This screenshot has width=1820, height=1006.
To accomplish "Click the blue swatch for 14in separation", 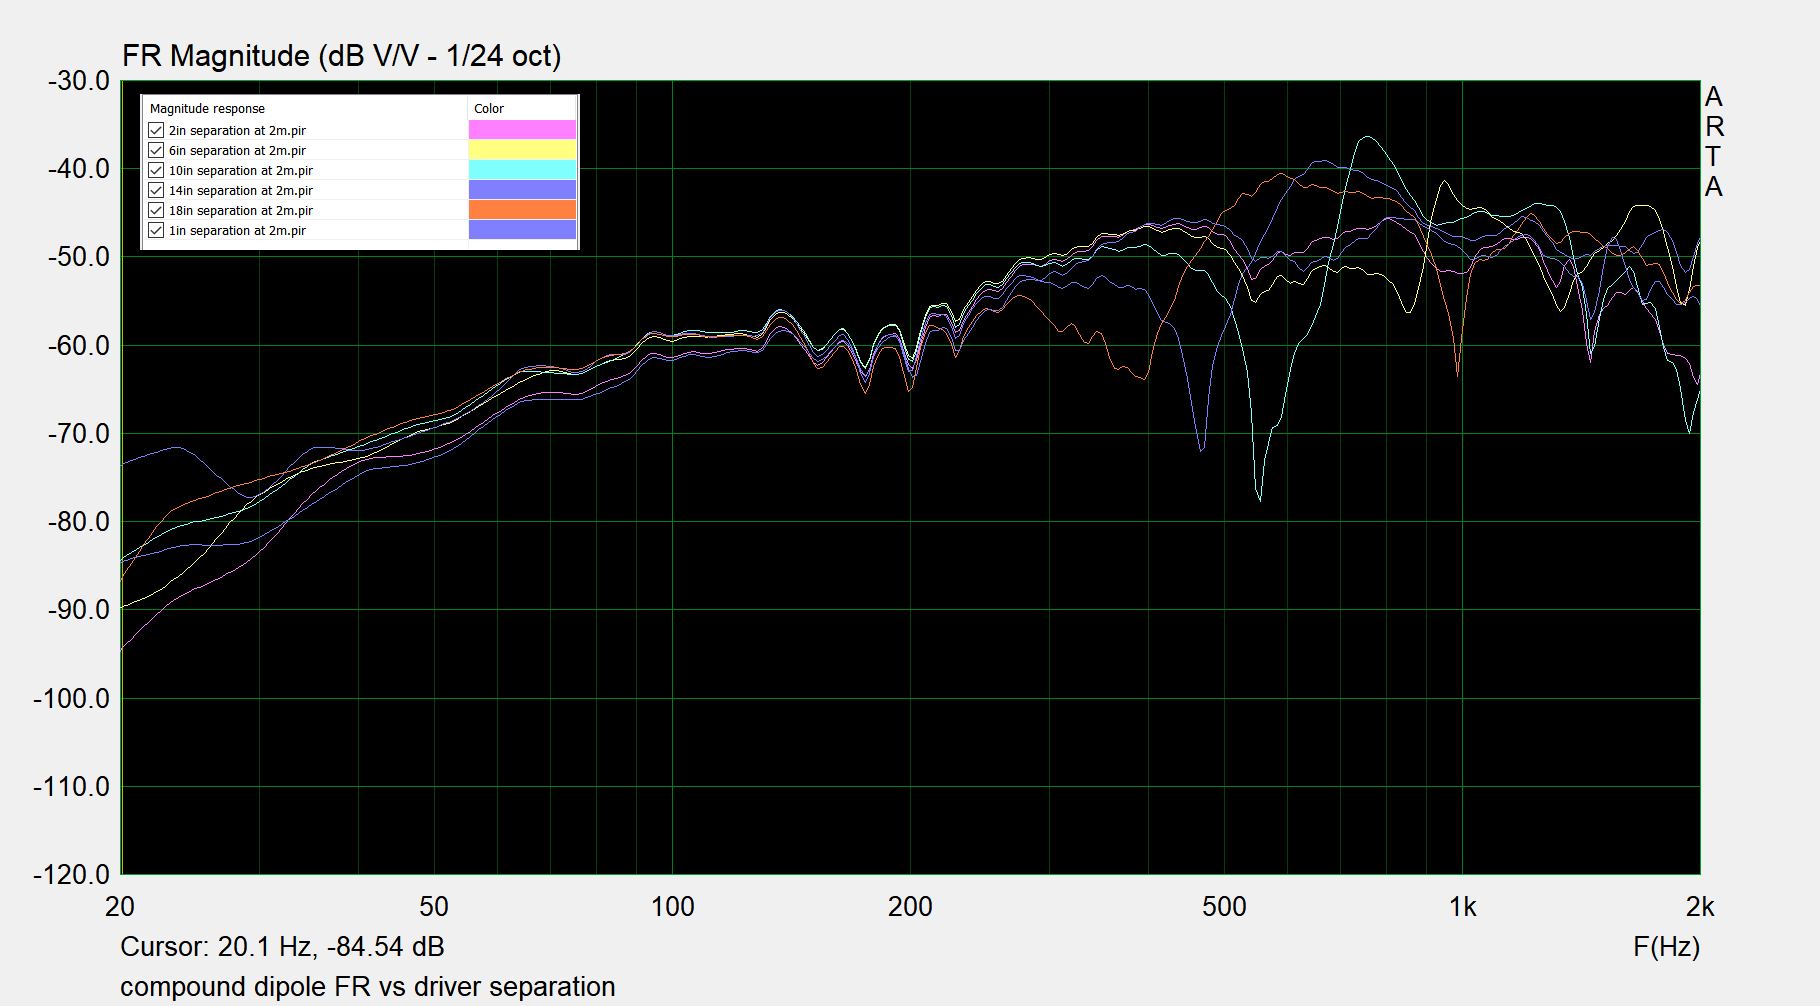I will (522, 190).
